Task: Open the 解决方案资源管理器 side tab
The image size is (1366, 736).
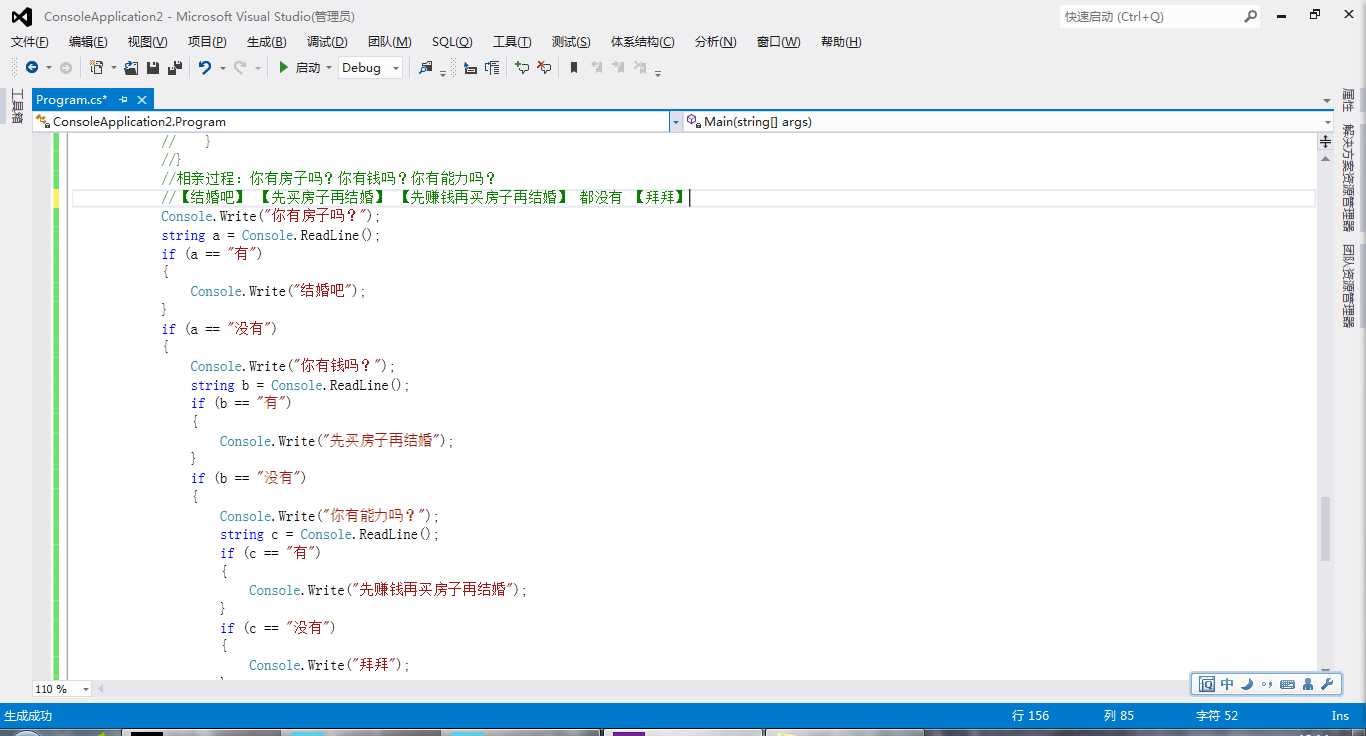Action: click(x=1348, y=177)
